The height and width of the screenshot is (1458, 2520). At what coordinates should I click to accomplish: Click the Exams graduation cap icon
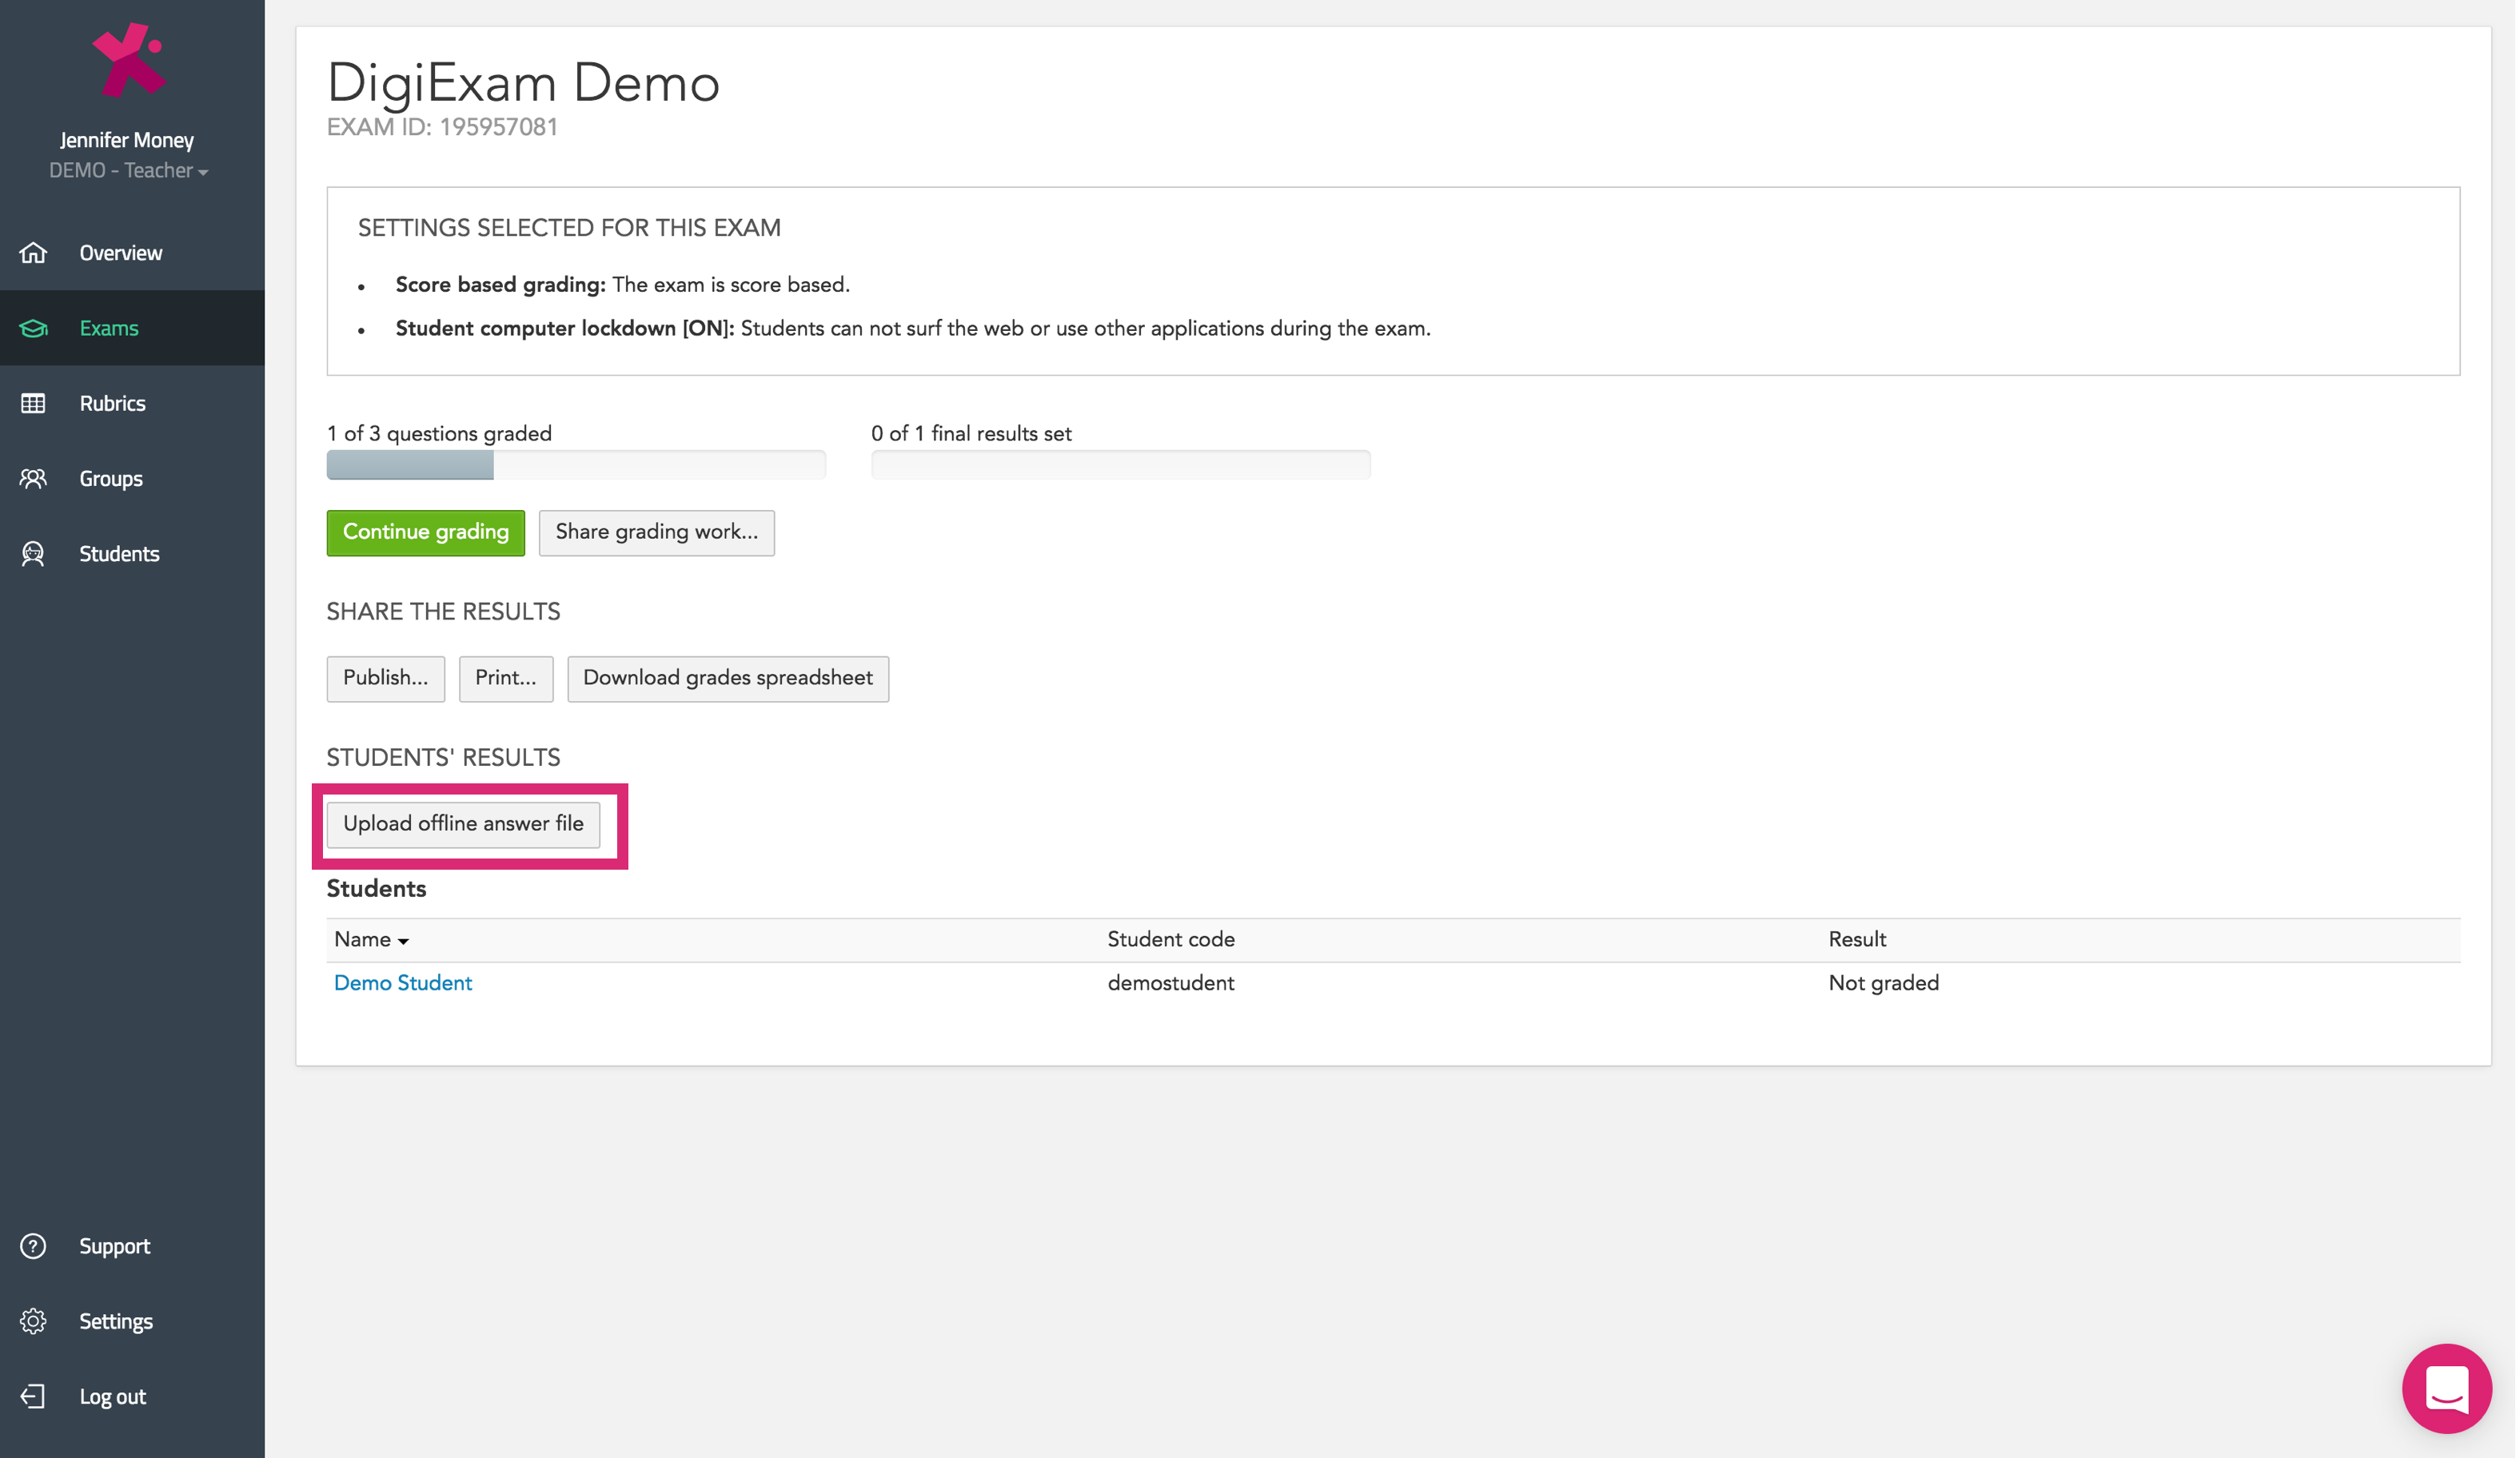[33, 328]
